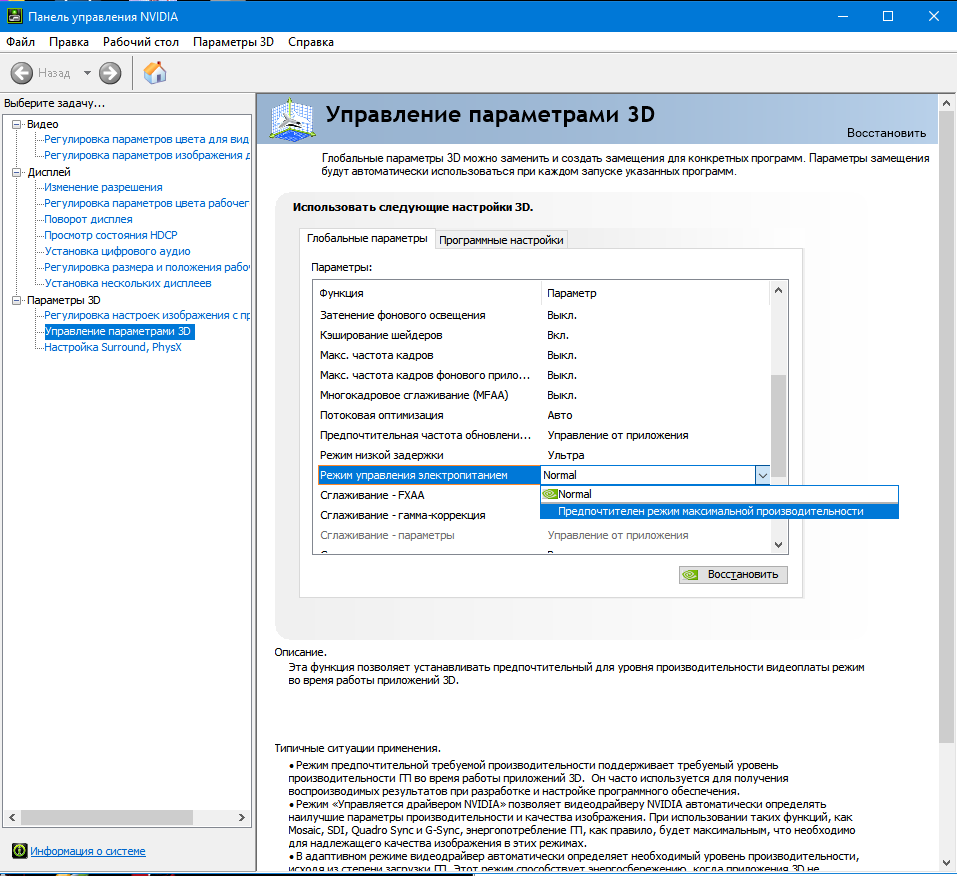Image resolution: width=957 pixels, height=876 pixels.
Task: Open Регулировка параметров изображения for video
Action: (146, 155)
